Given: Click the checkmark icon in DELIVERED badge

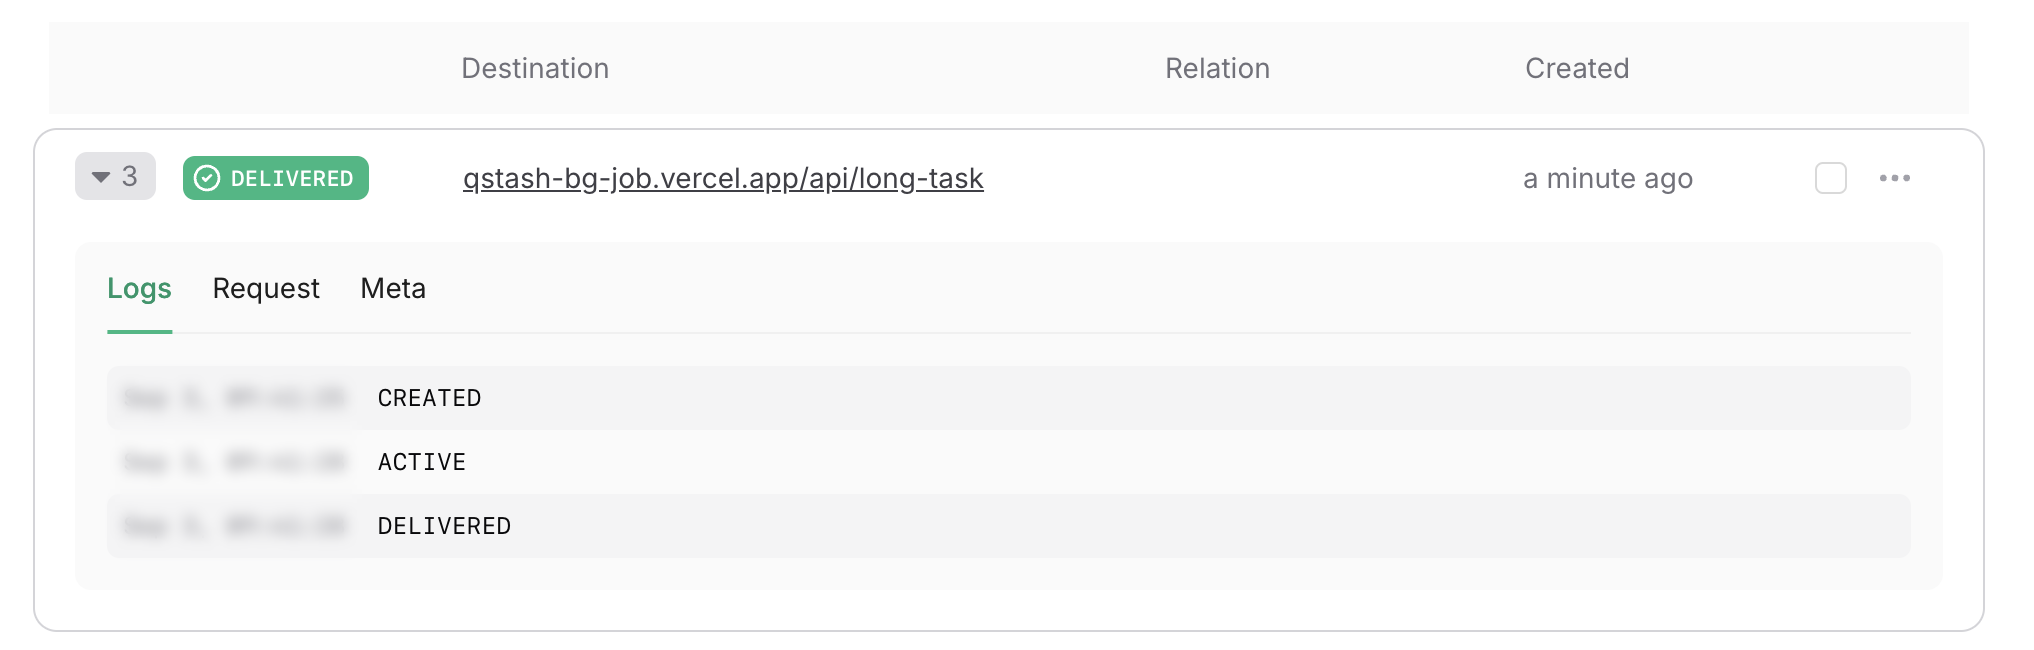Looking at the screenshot, I should [207, 178].
